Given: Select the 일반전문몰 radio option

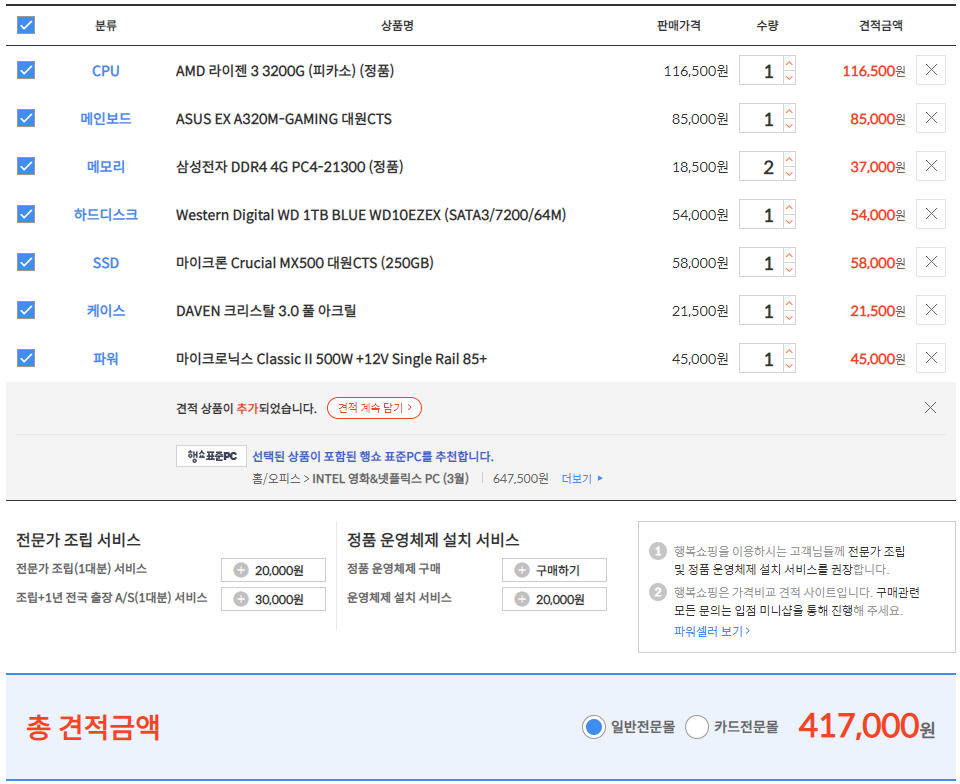Looking at the screenshot, I should [x=594, y=727].
